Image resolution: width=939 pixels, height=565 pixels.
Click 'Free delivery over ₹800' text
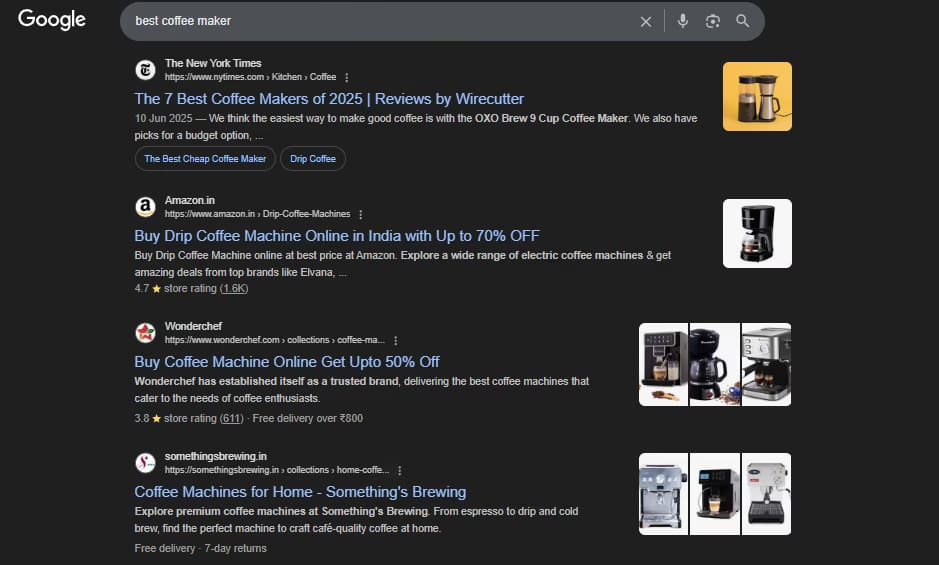tap(308, 418)
